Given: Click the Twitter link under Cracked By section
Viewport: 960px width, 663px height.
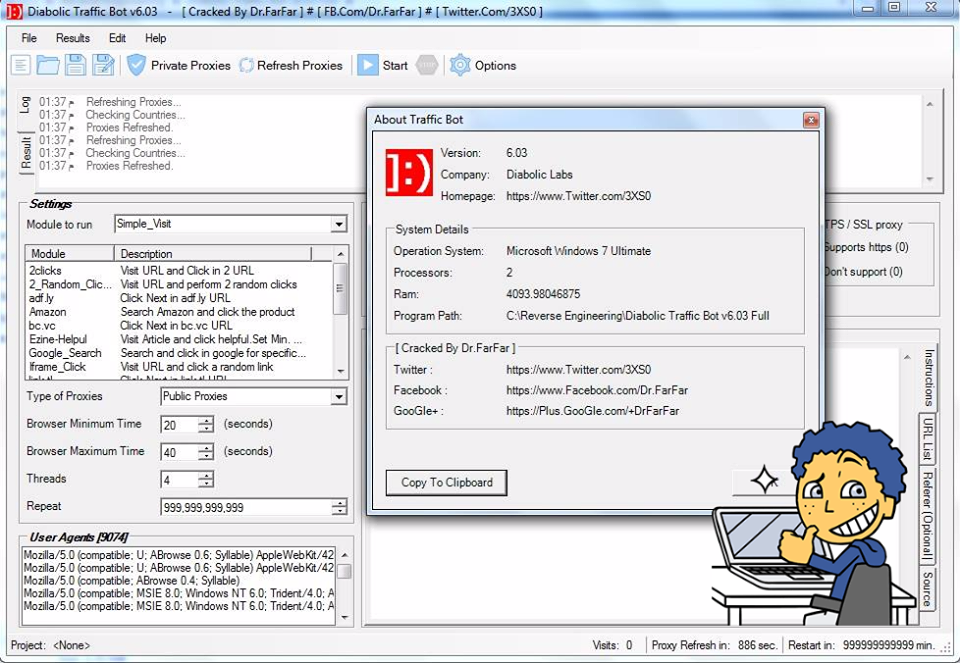Looking at the screenshot, I should [579, 370].
